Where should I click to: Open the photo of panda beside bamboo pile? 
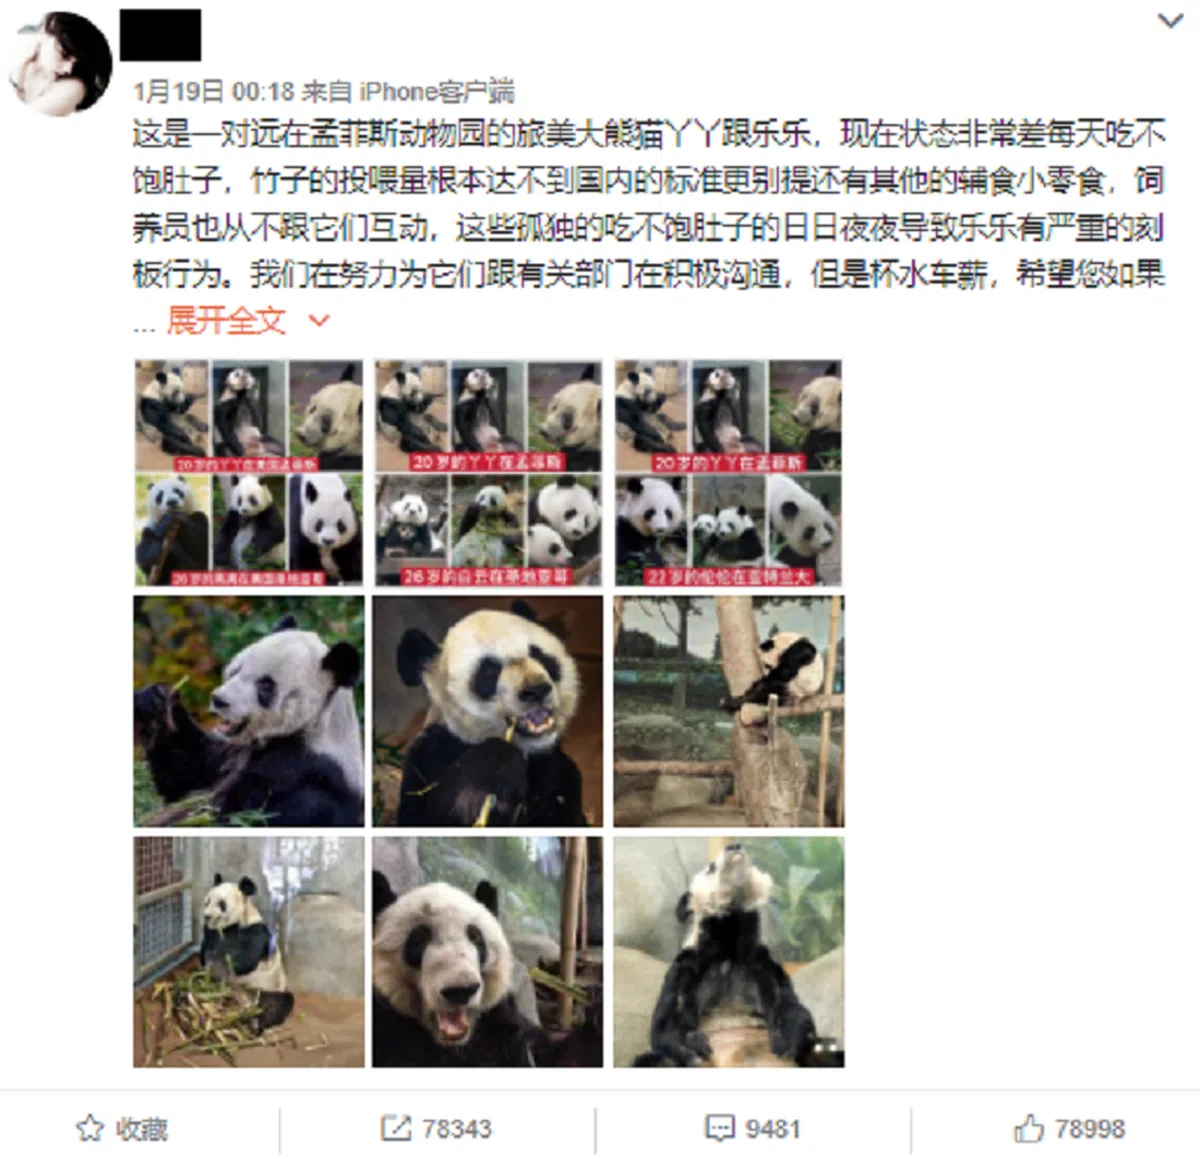point(249,952)
